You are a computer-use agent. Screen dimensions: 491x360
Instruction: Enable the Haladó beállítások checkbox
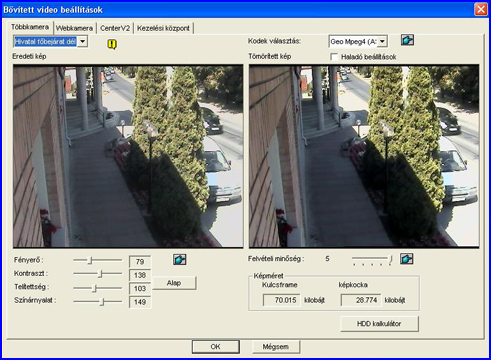[x=334, y=57]
